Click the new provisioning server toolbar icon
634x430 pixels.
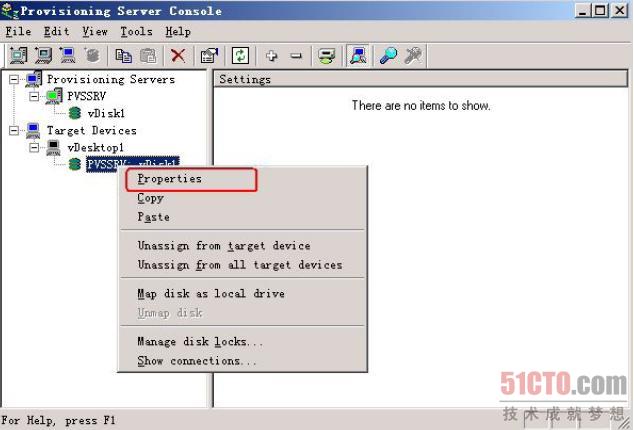19,55
